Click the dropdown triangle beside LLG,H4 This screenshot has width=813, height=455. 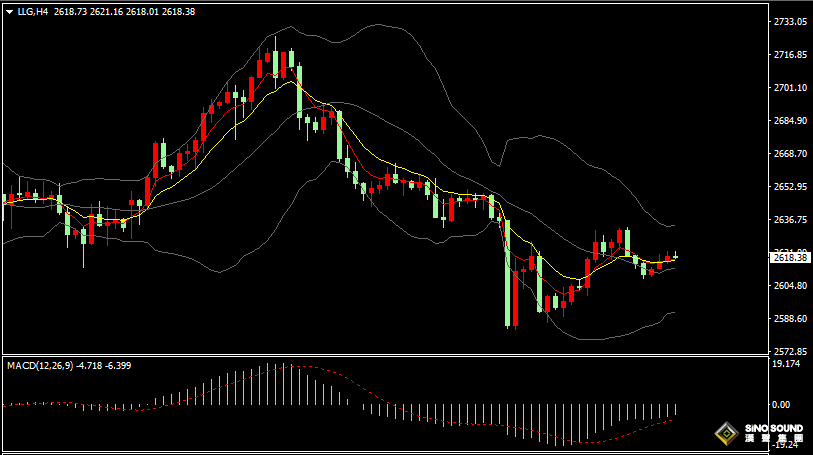point(9,12)
